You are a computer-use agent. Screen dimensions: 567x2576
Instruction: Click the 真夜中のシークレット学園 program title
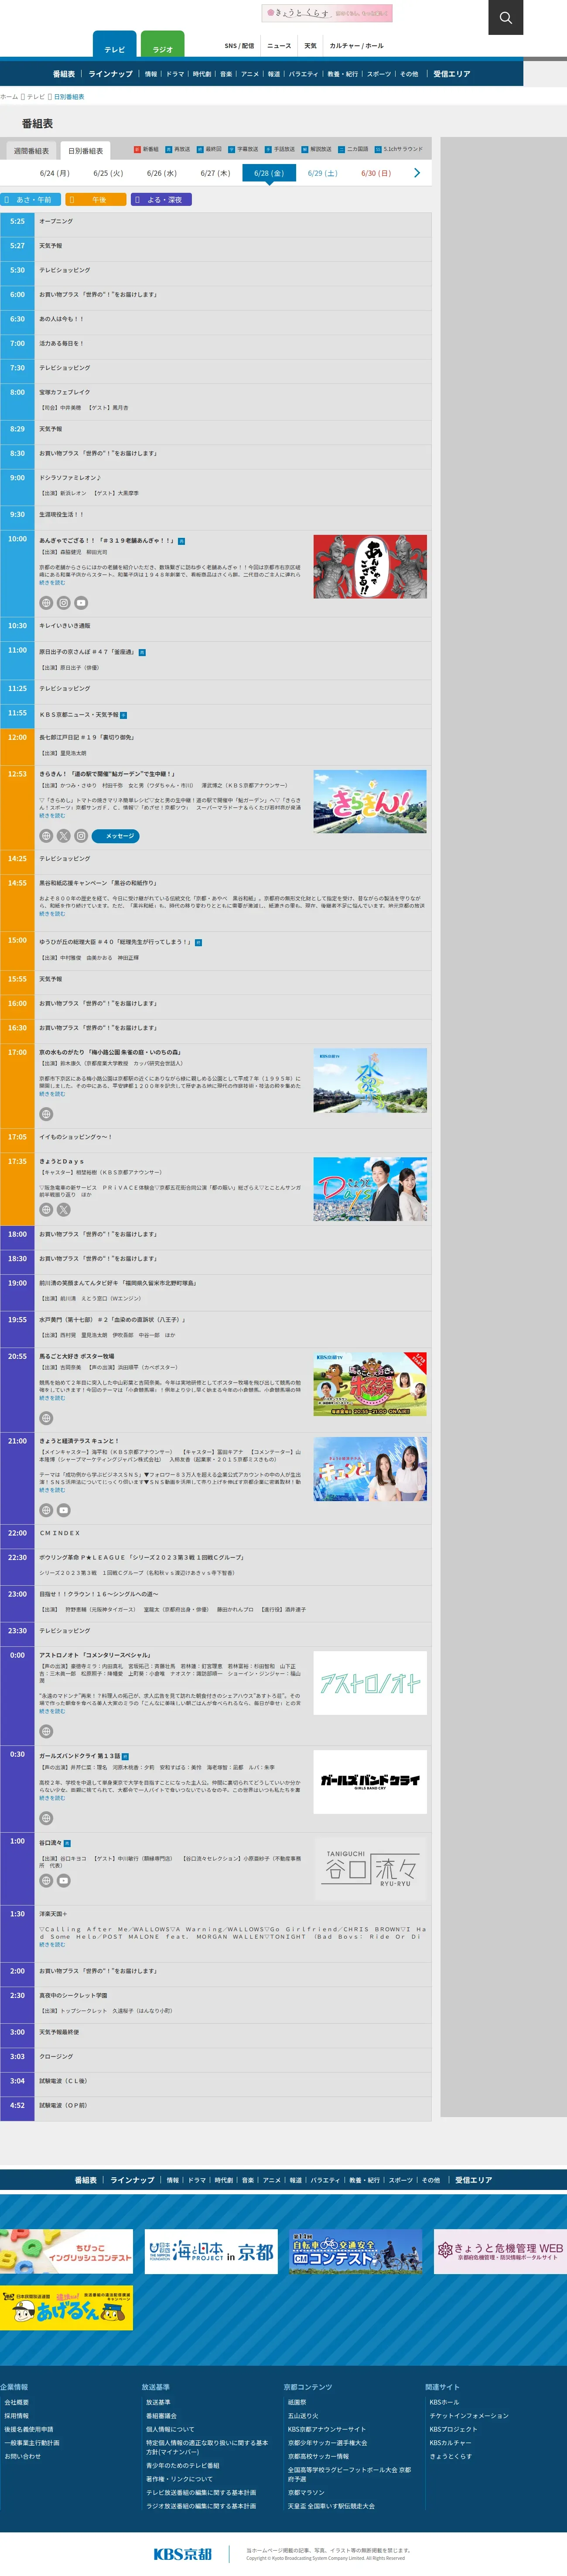point(73,1995)
